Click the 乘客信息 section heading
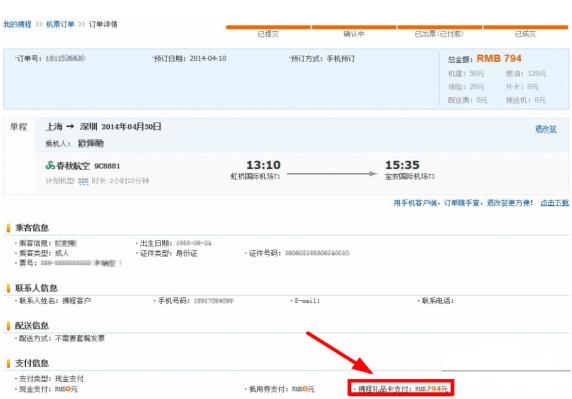 tap(32, 228)
